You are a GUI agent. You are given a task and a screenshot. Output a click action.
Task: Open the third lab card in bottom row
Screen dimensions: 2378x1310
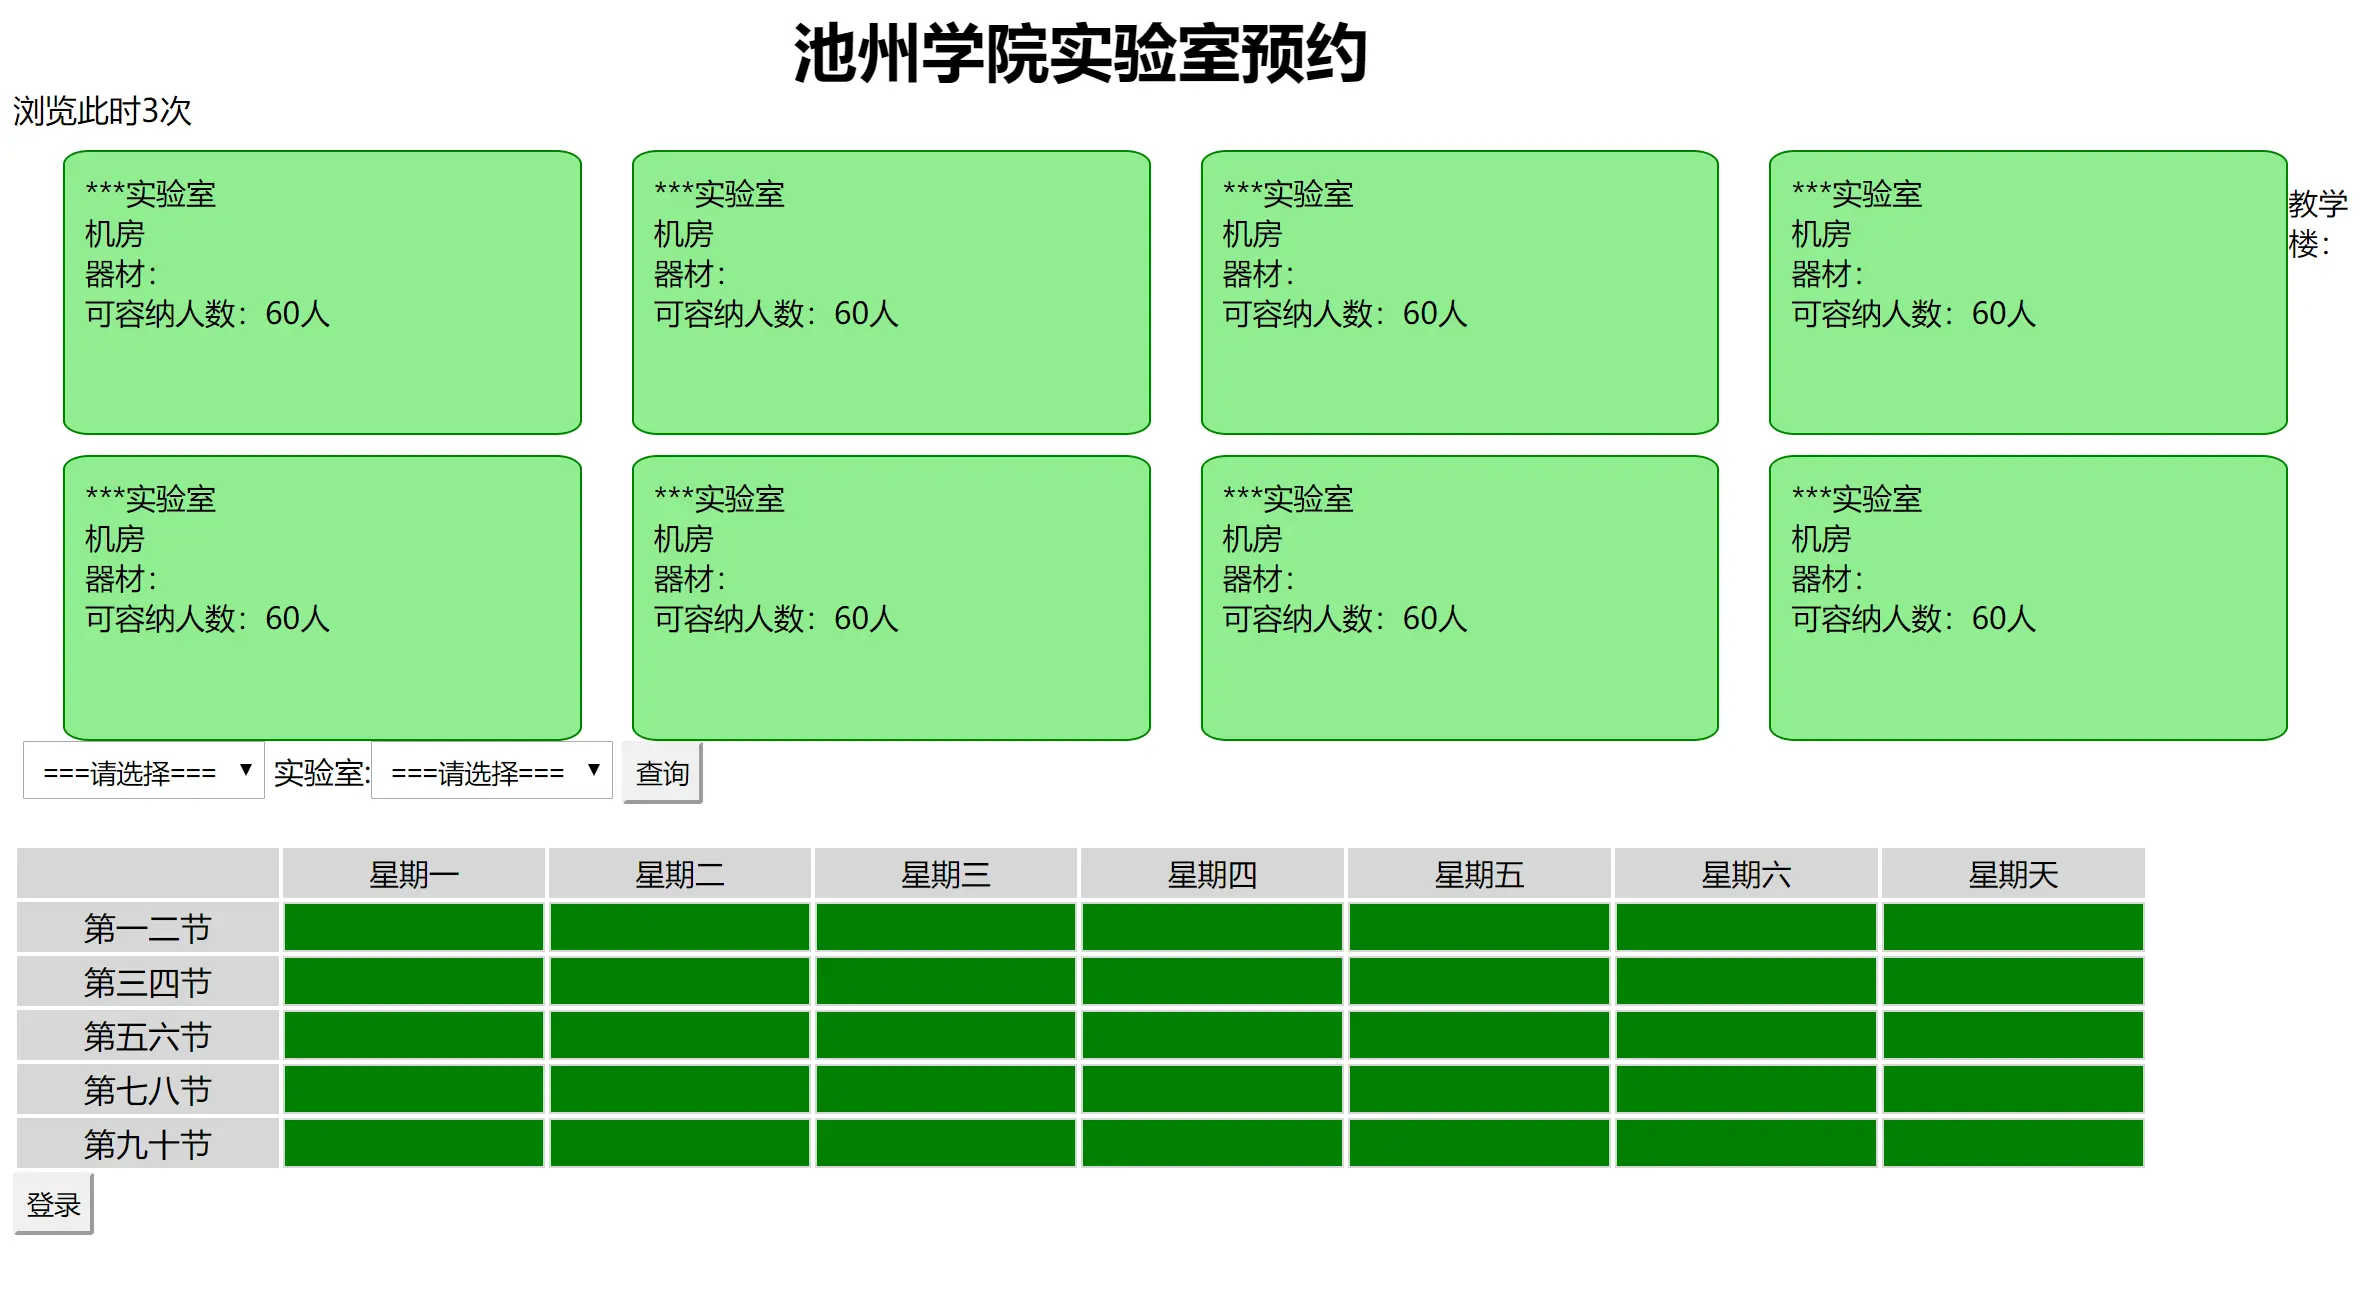(x=1459, y=597)
